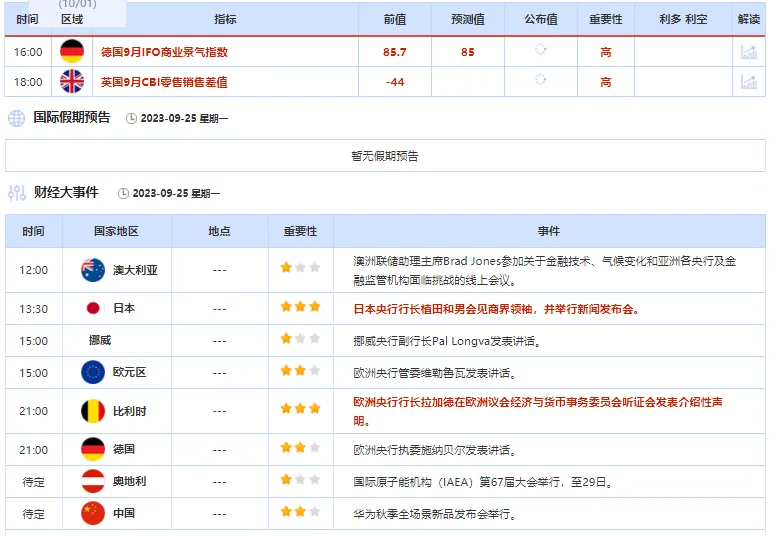Open 德国9月IFO商业景气指数 indicator link
Image resolution: width=782 pixels, height=536 pixels.
pos(164,52)
